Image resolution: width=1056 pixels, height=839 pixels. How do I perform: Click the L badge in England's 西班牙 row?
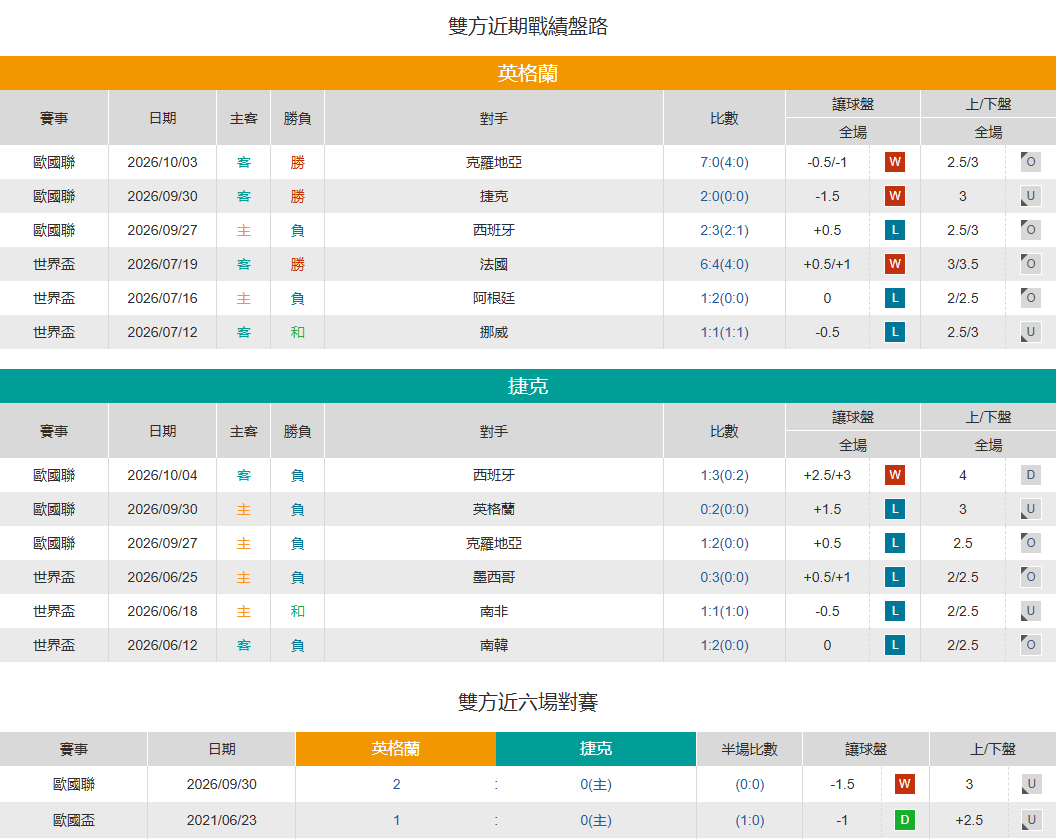pyautogui.click(x=894, y=230)
